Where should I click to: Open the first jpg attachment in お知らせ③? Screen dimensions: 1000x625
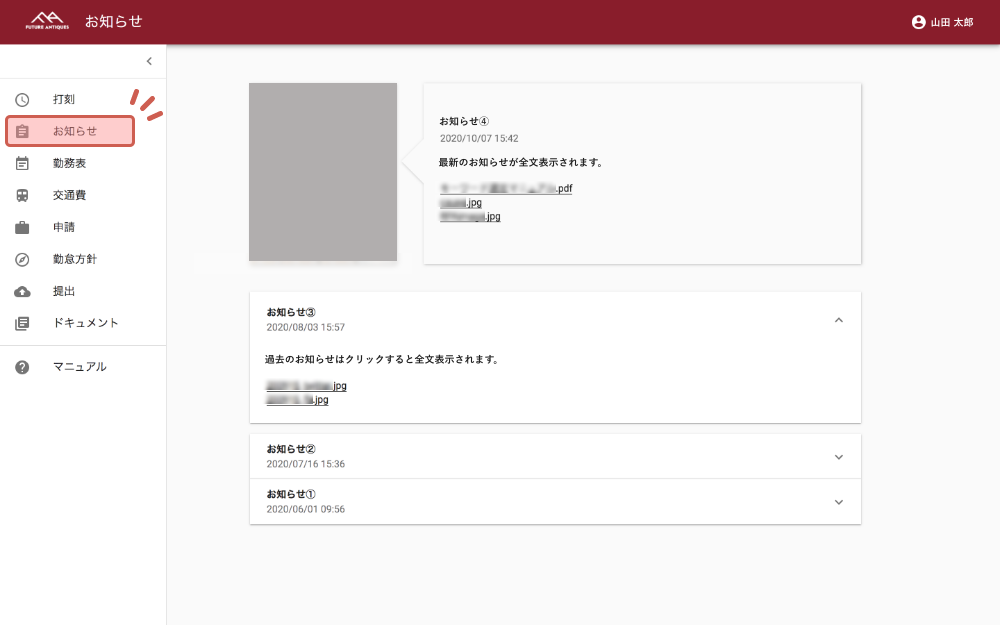click(x=306, y=386)
